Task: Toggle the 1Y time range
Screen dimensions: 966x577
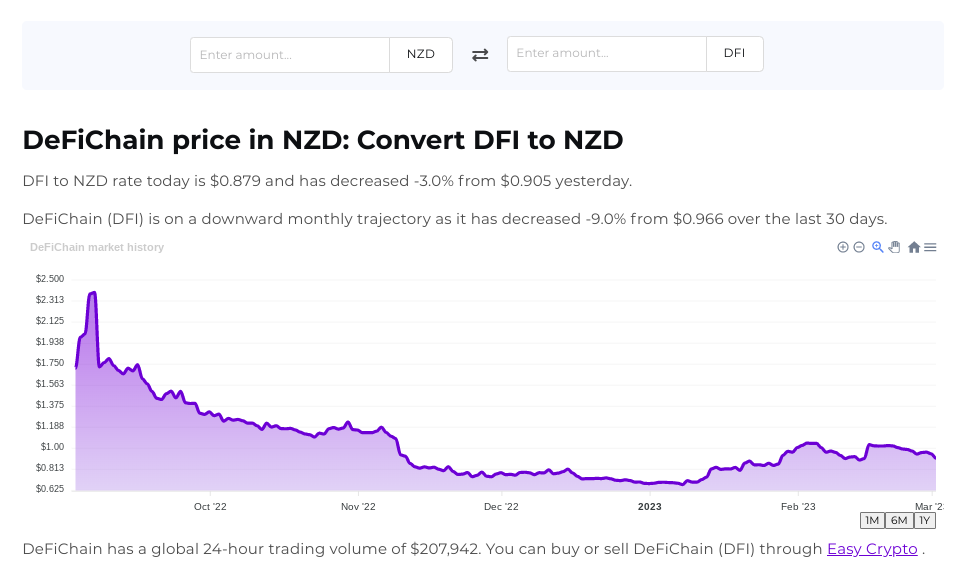Action: 924,520
